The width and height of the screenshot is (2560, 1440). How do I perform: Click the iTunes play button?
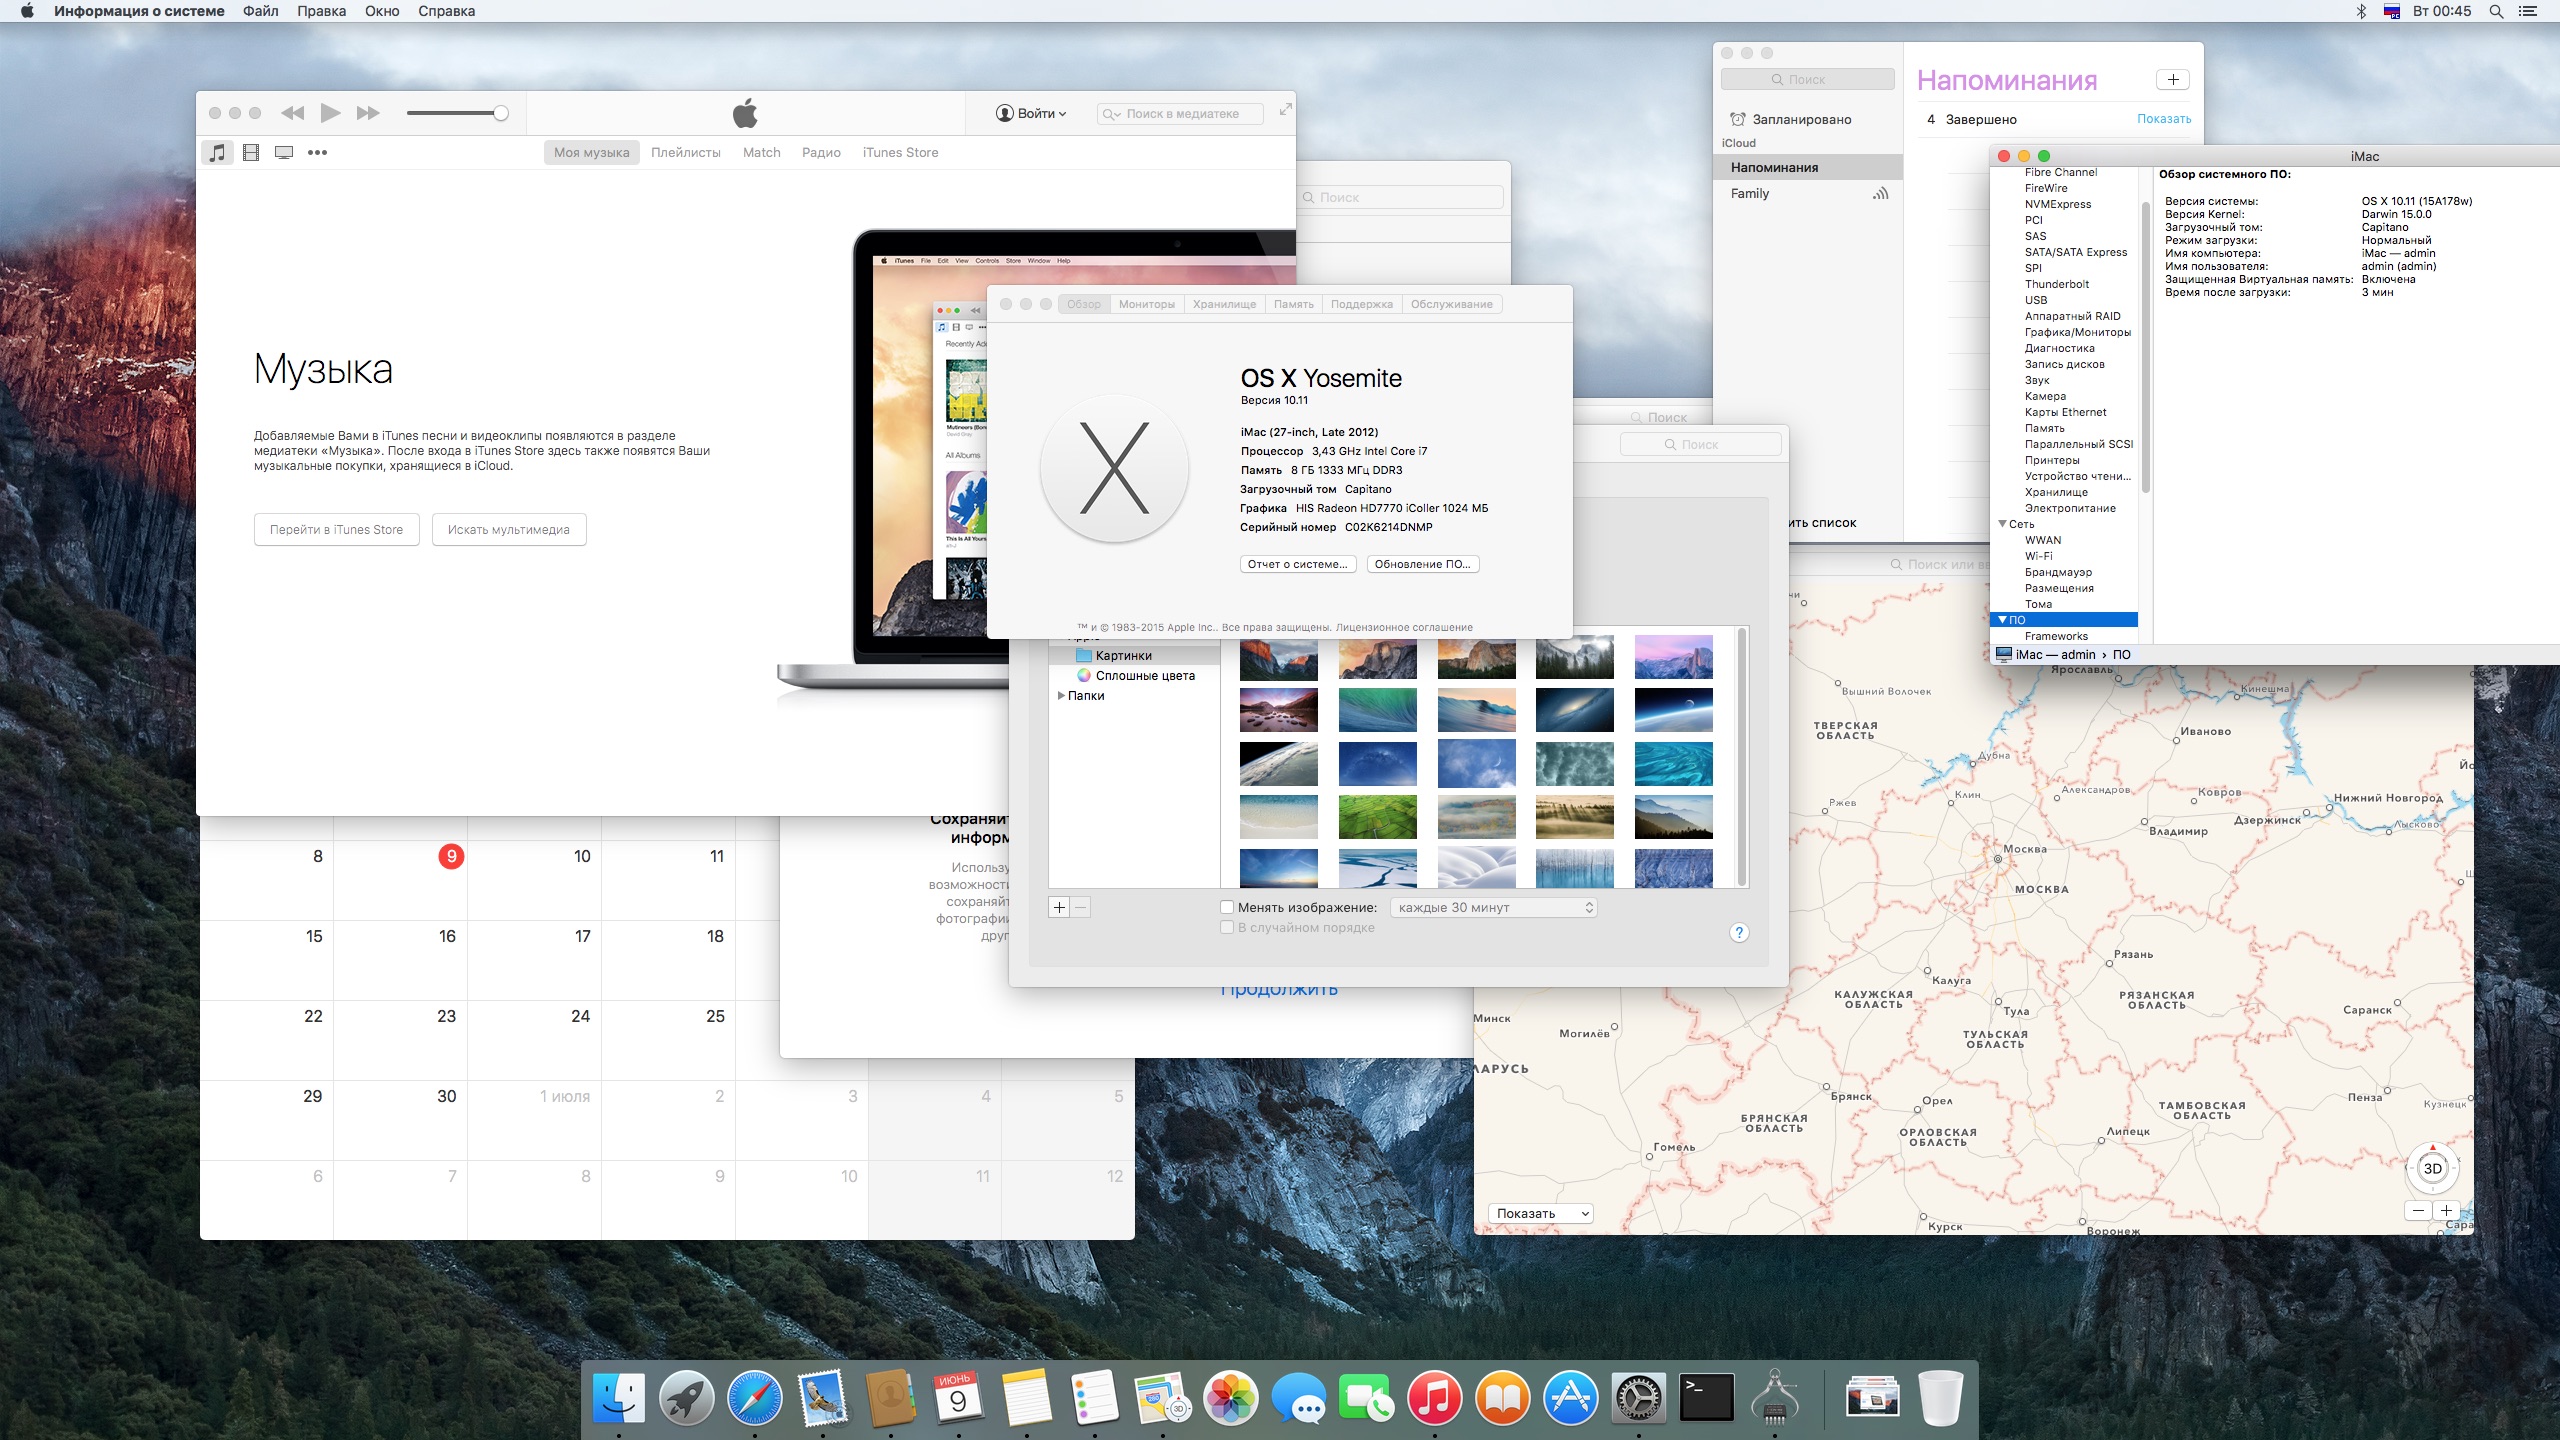pyautogui.click(x=330, y=113)
